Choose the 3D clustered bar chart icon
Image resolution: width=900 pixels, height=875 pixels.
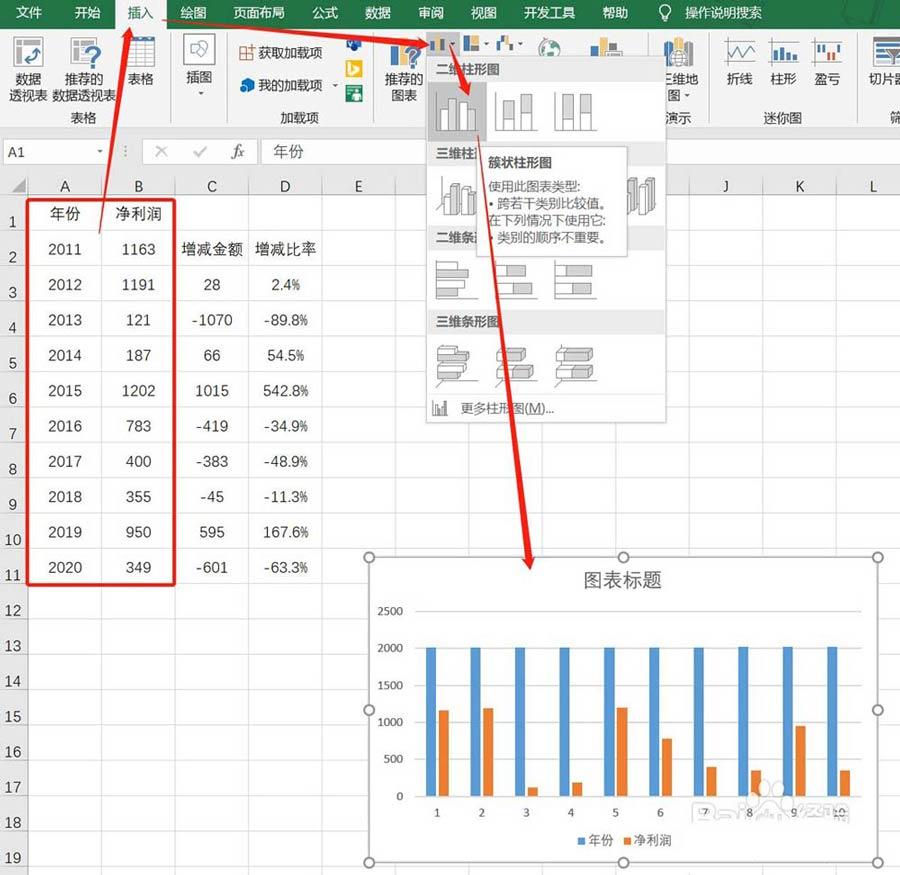coord(456,365)
